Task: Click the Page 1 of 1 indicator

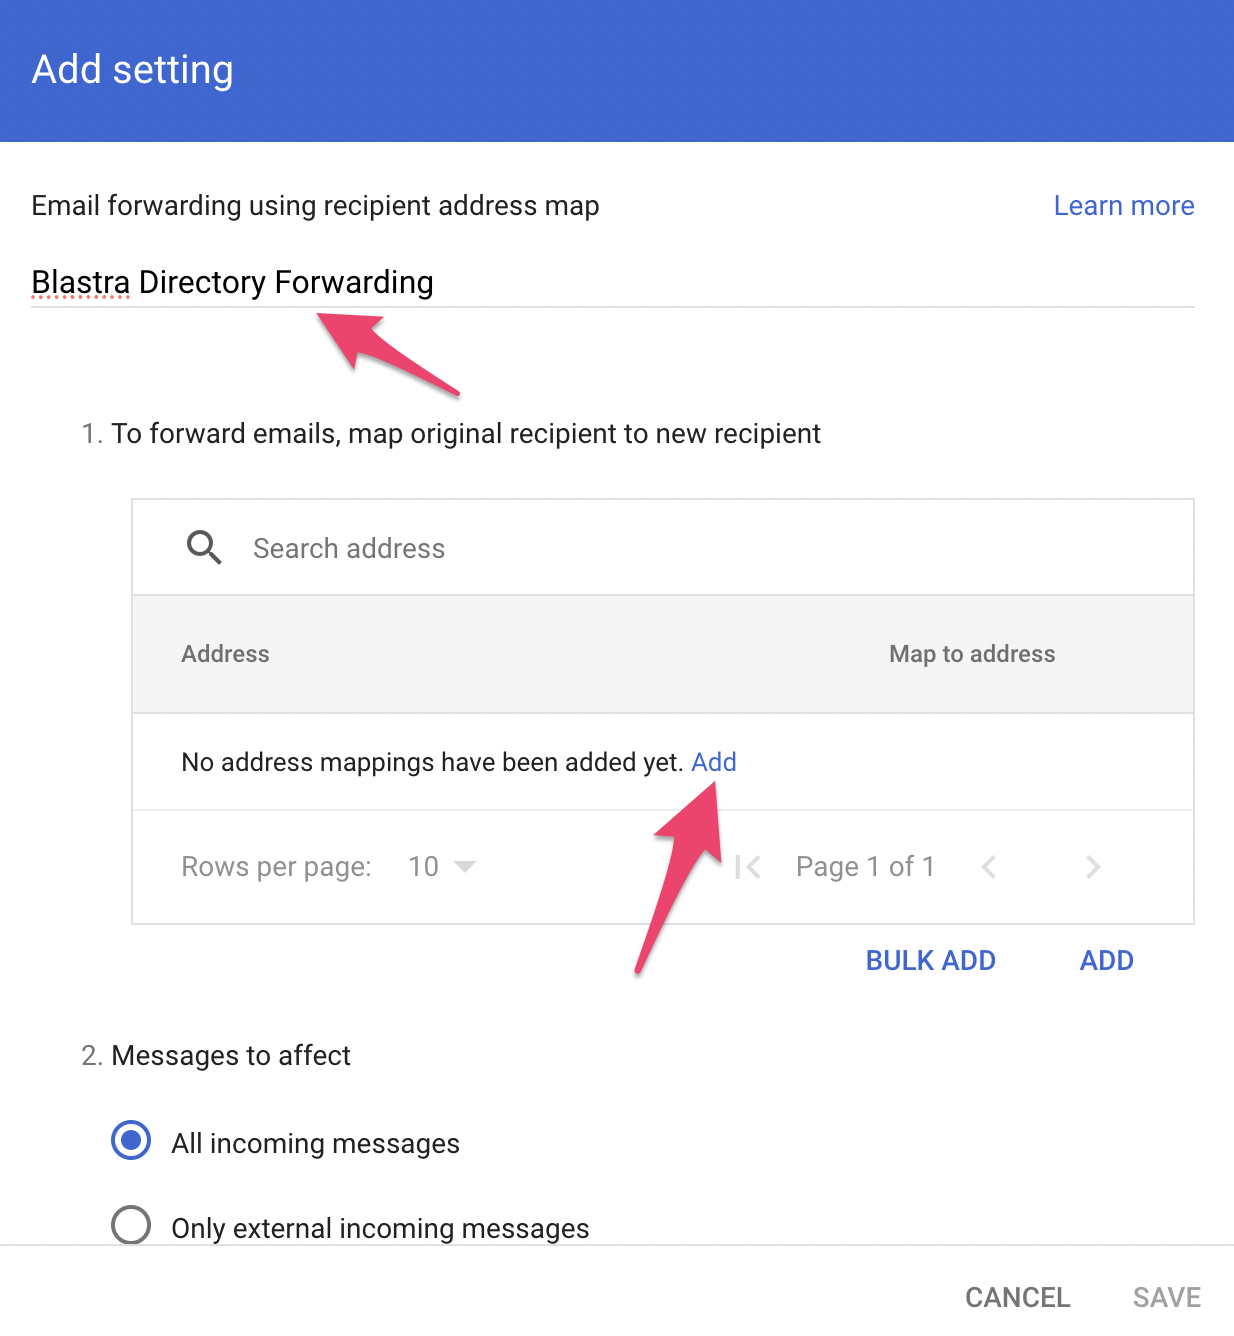Action: tap(865, 867)
